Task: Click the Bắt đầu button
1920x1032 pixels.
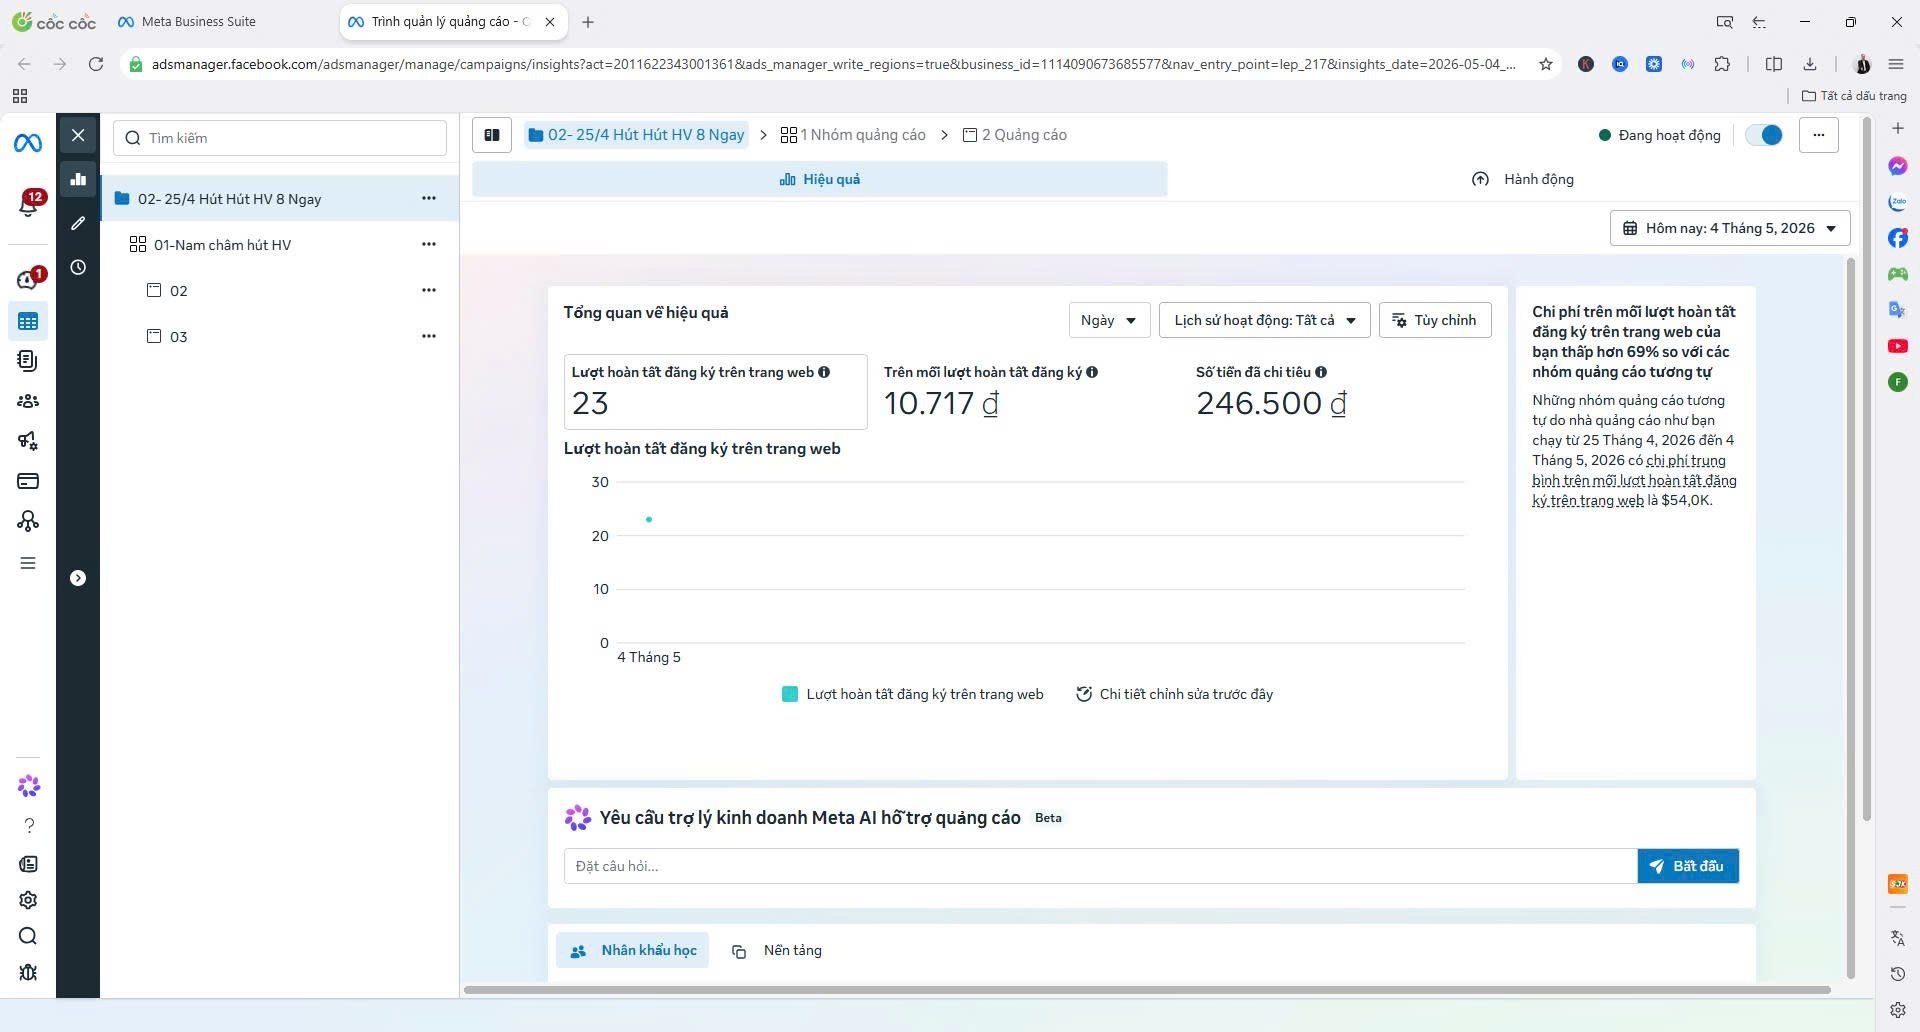Action: (1688, 866)
